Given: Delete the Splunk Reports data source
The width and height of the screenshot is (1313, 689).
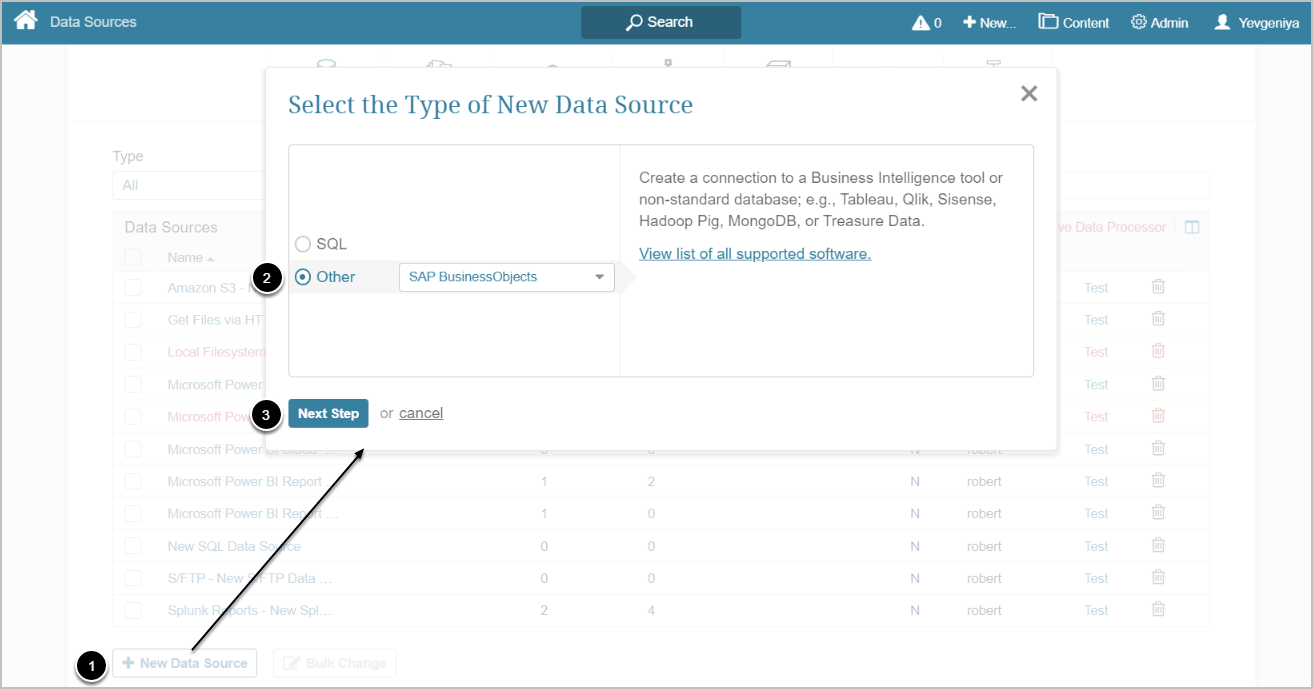Looking at the screenshot, I should [x=1158, y=610].
